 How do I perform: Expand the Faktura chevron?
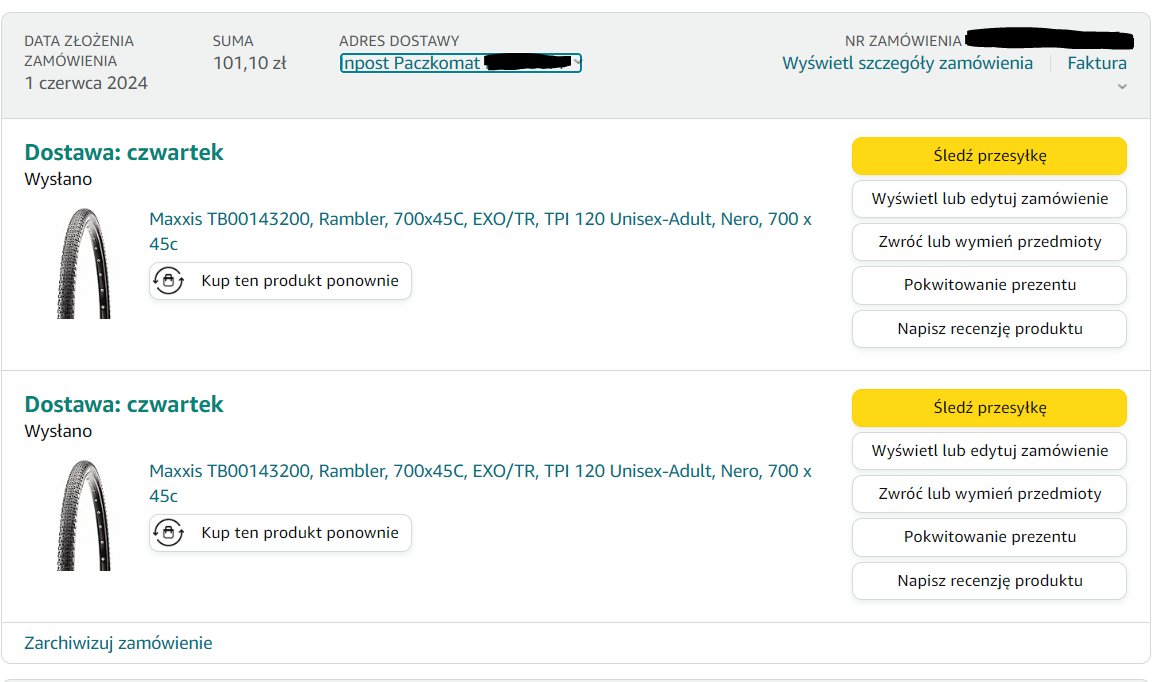coord(1122,87)
